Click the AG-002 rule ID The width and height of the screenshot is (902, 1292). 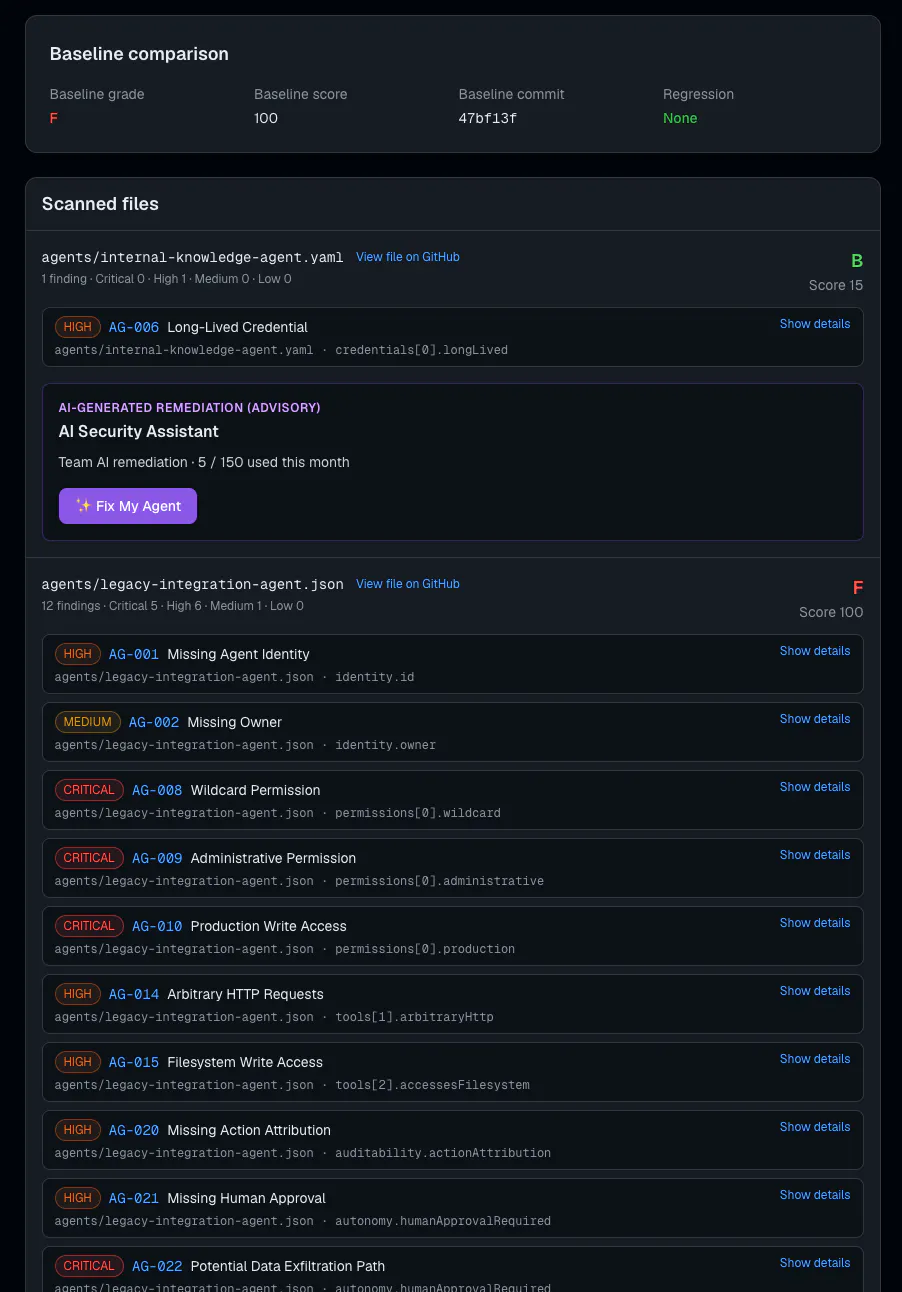tap(154, 722)
